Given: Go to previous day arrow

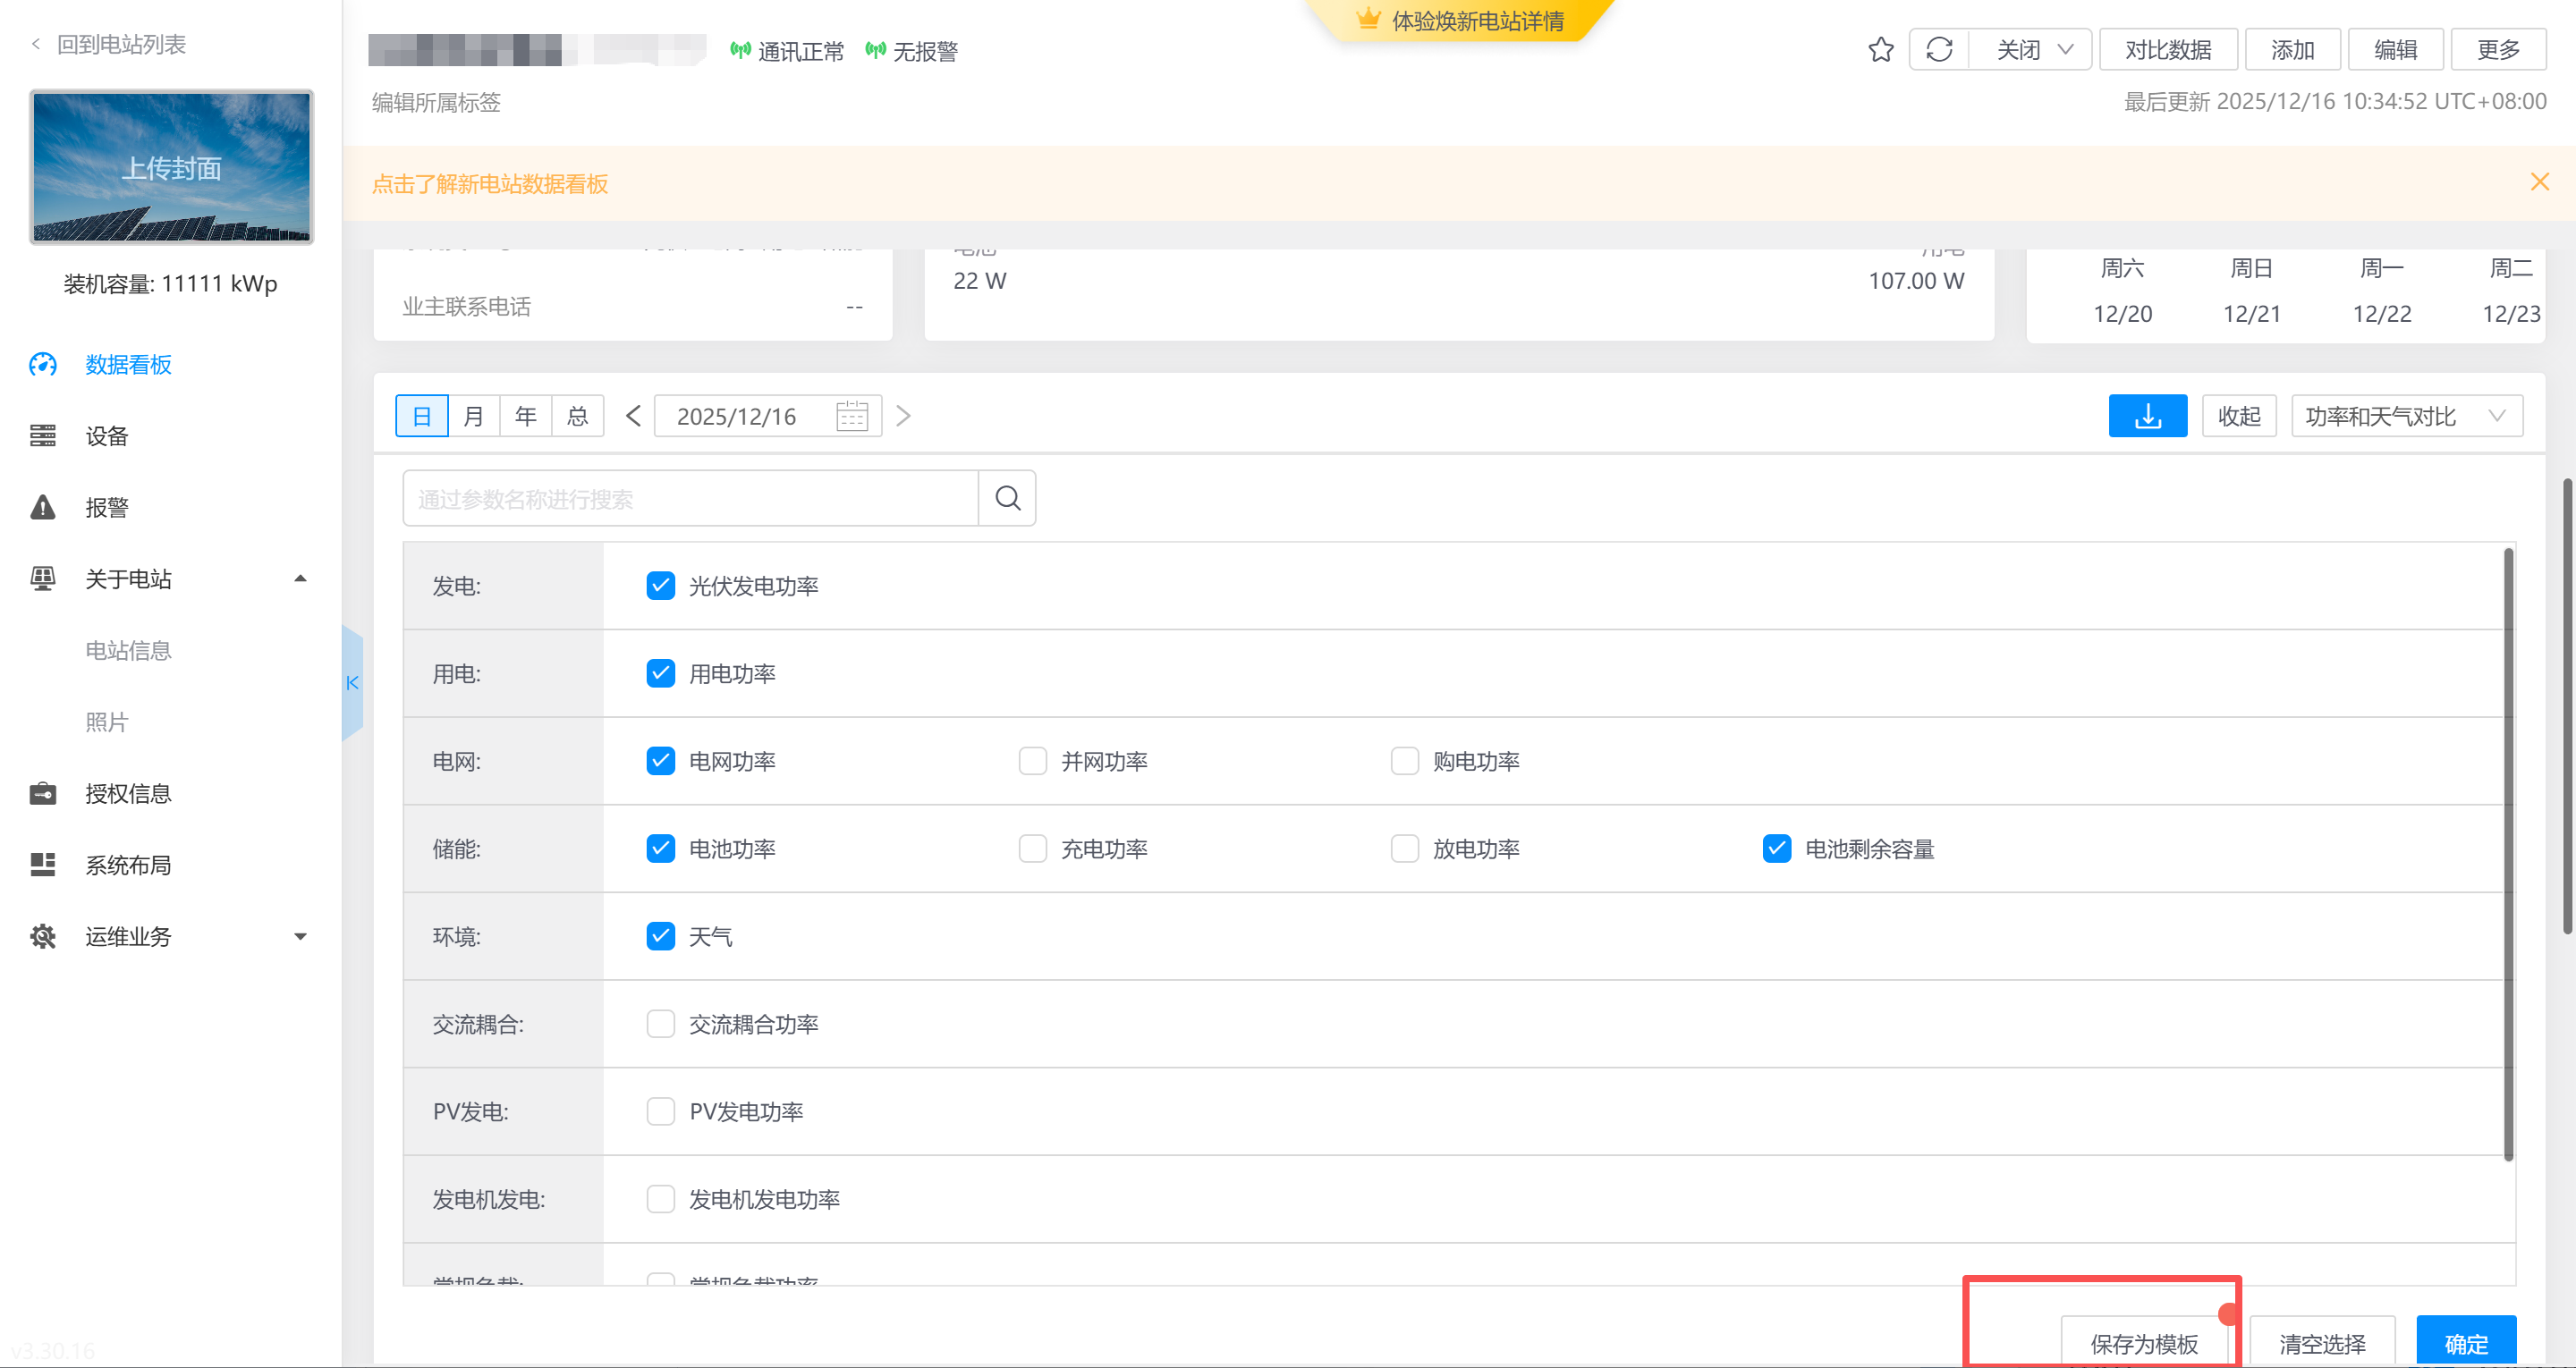Looking at the screenshot, I should tap(633, 416).
